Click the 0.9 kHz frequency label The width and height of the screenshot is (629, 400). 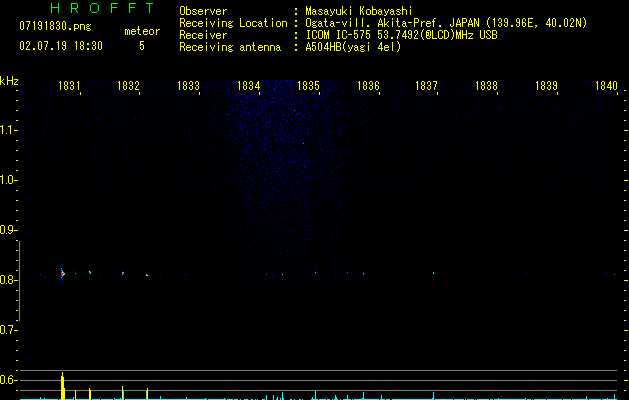[8, 230]
